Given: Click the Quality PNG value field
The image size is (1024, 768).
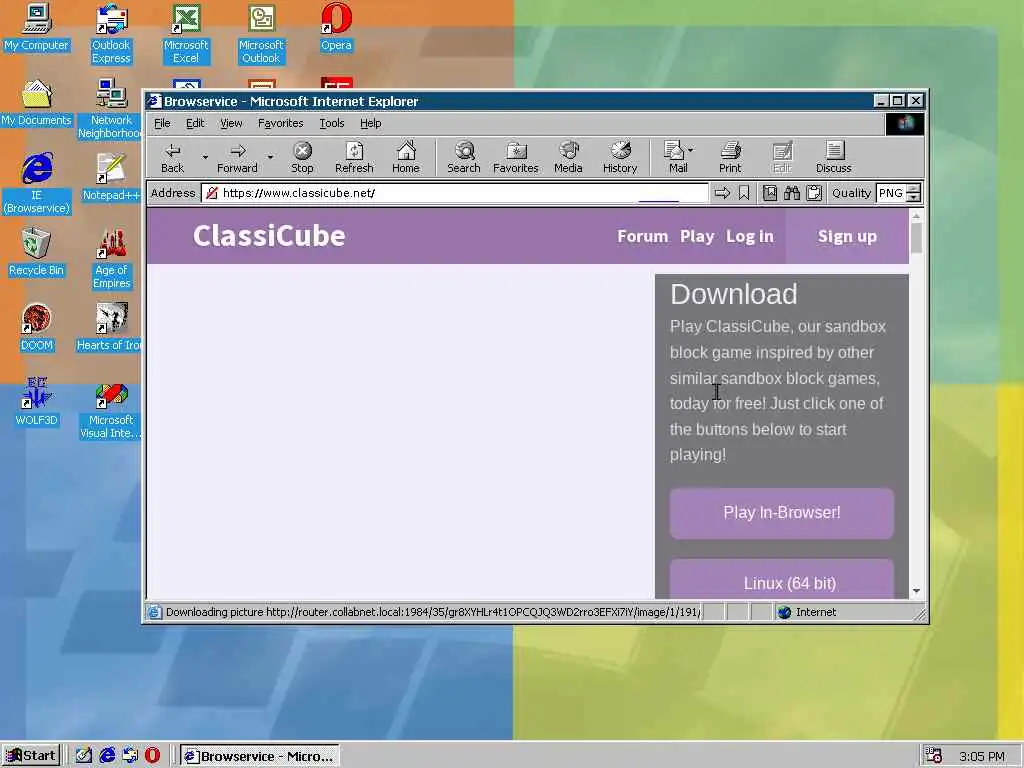Looking at the screenshot, I should [891, 193].
